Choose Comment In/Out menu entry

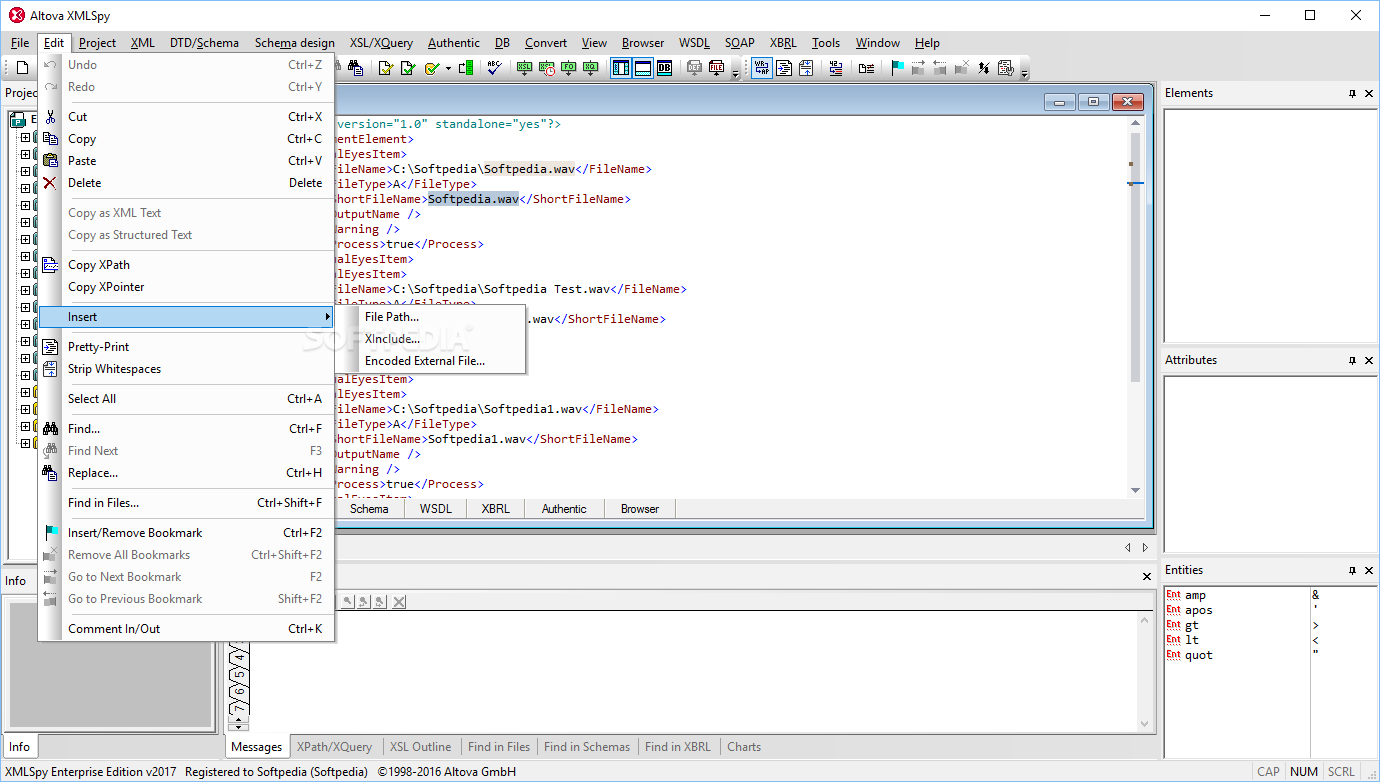click(x=185, y=629)
